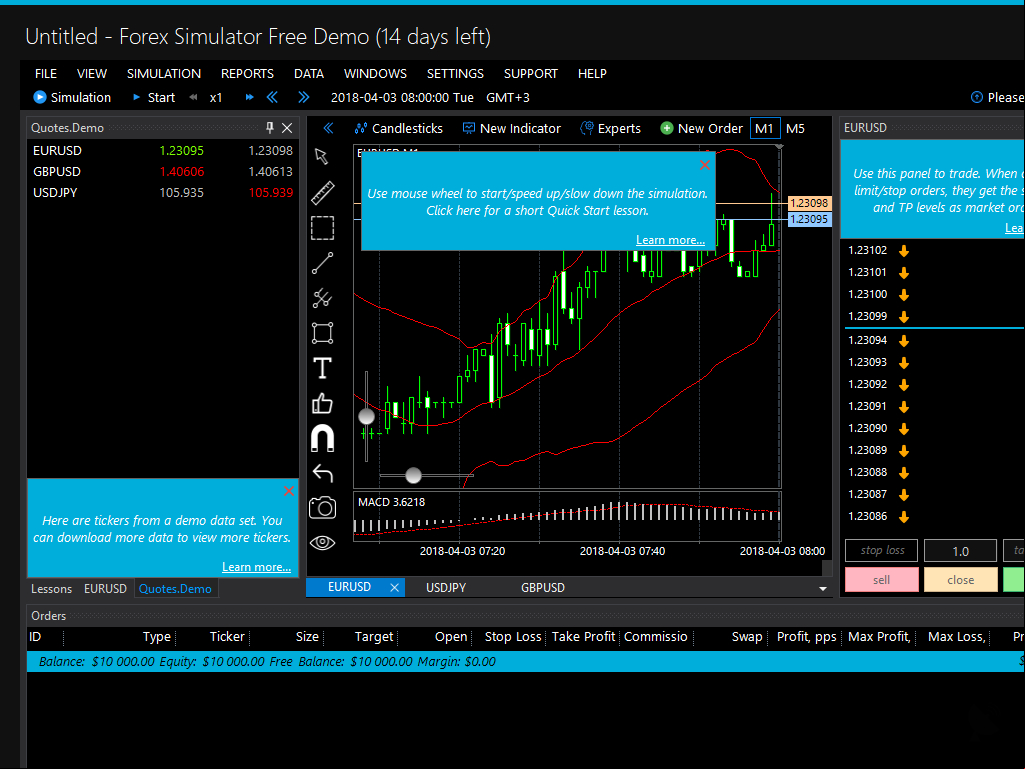
Task: Close the EURUSD chart tab
Action: click(x=394, y=587)
